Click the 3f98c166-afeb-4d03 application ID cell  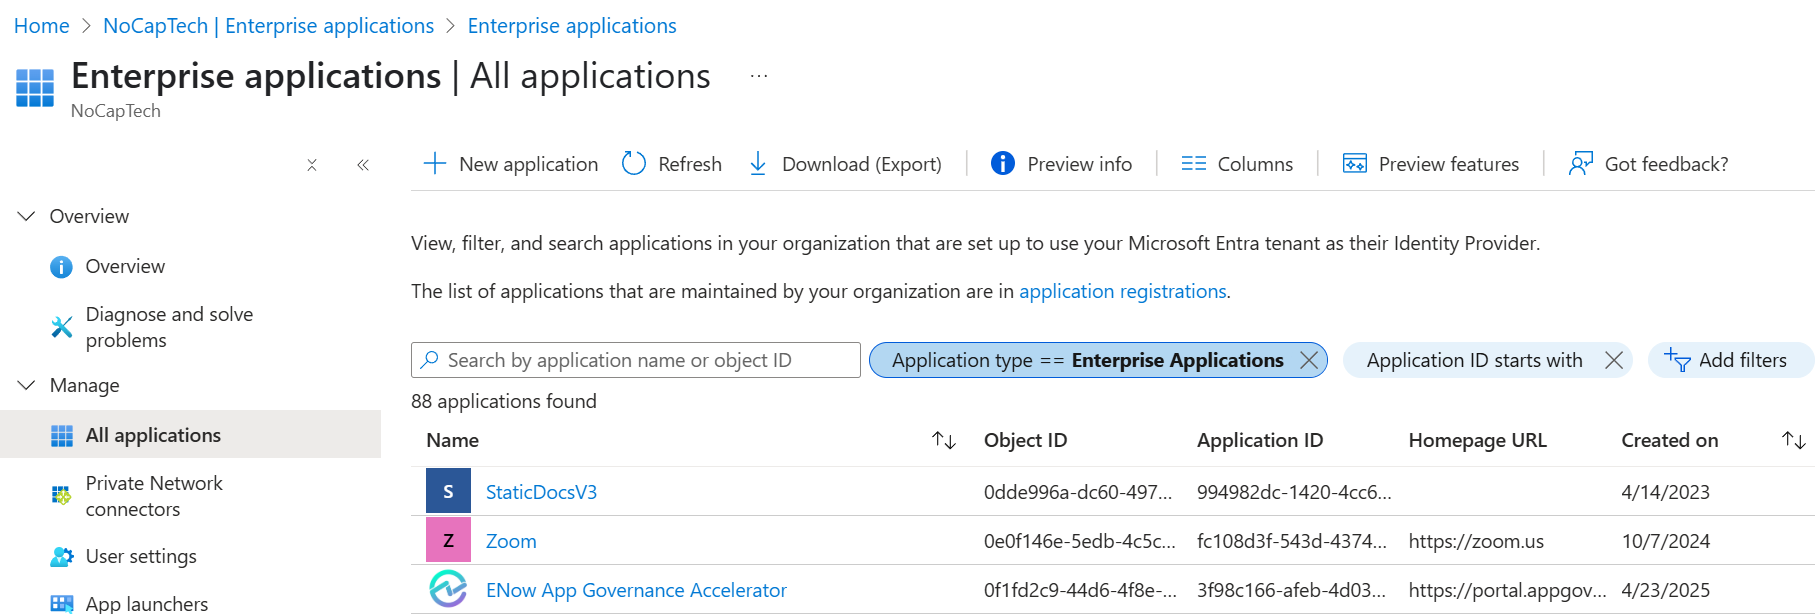(1292, 590)
